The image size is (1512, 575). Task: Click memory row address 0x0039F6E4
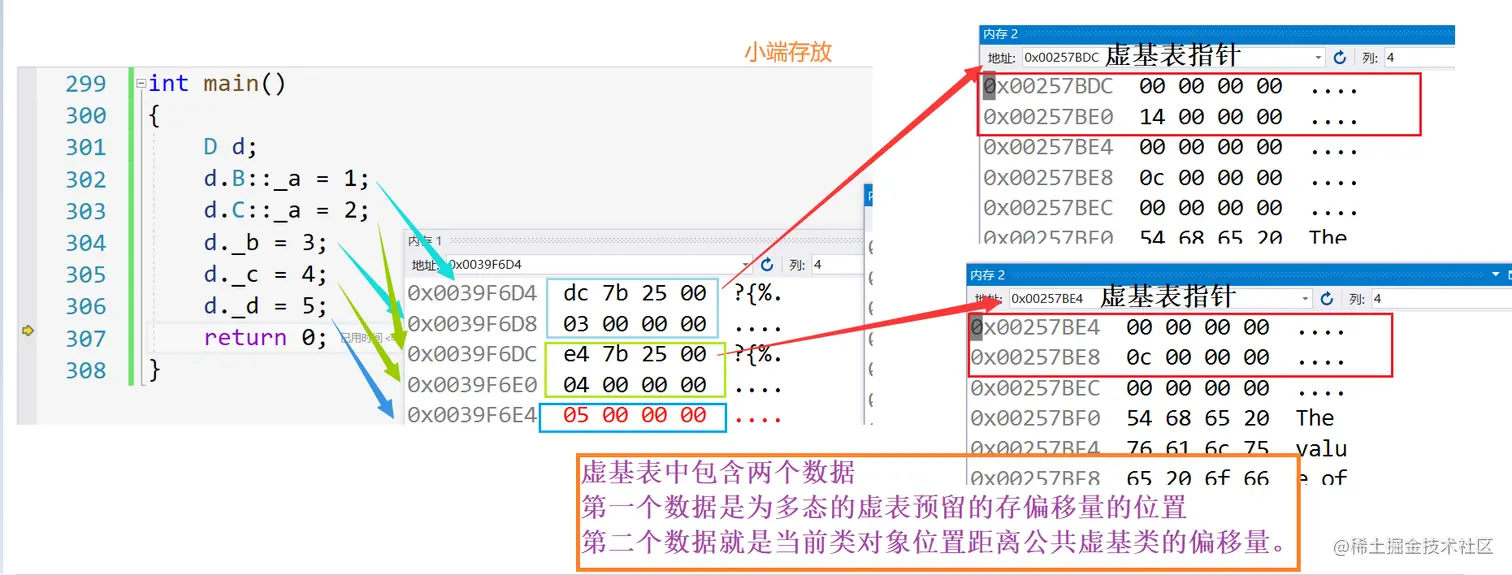pyautogui.click(x=472, y=415)
